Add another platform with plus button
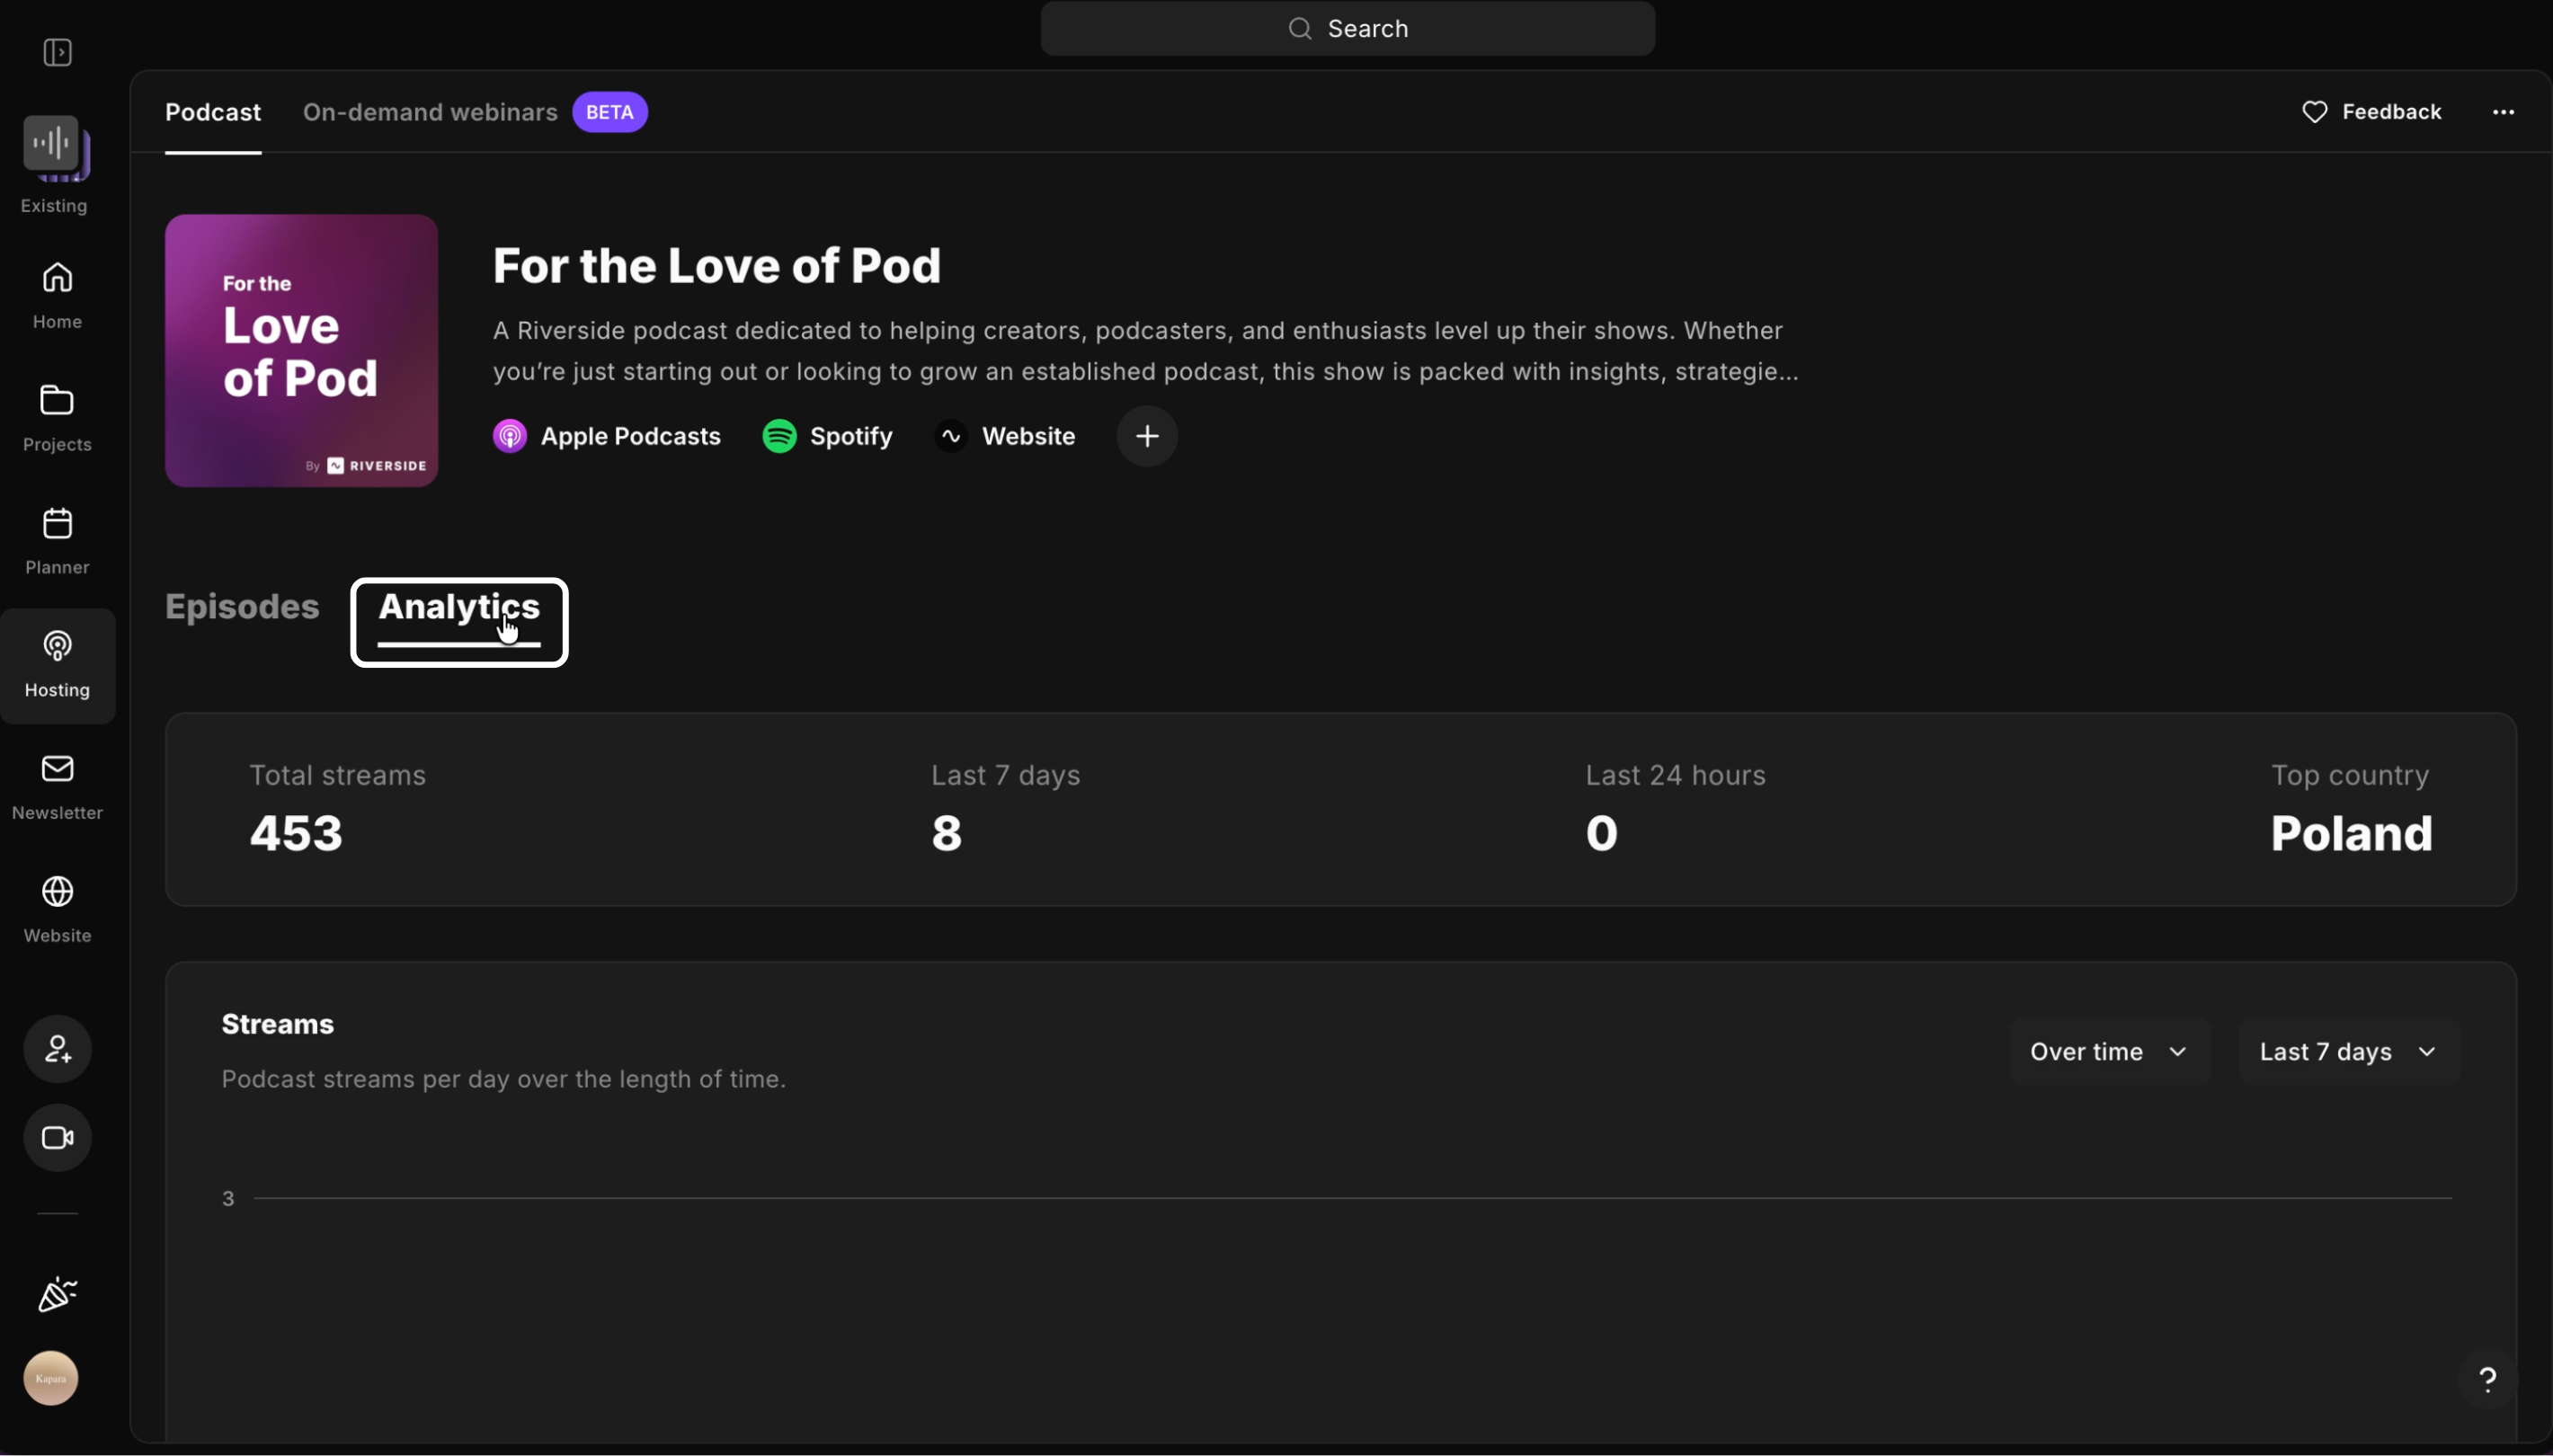 point(1147,436)
